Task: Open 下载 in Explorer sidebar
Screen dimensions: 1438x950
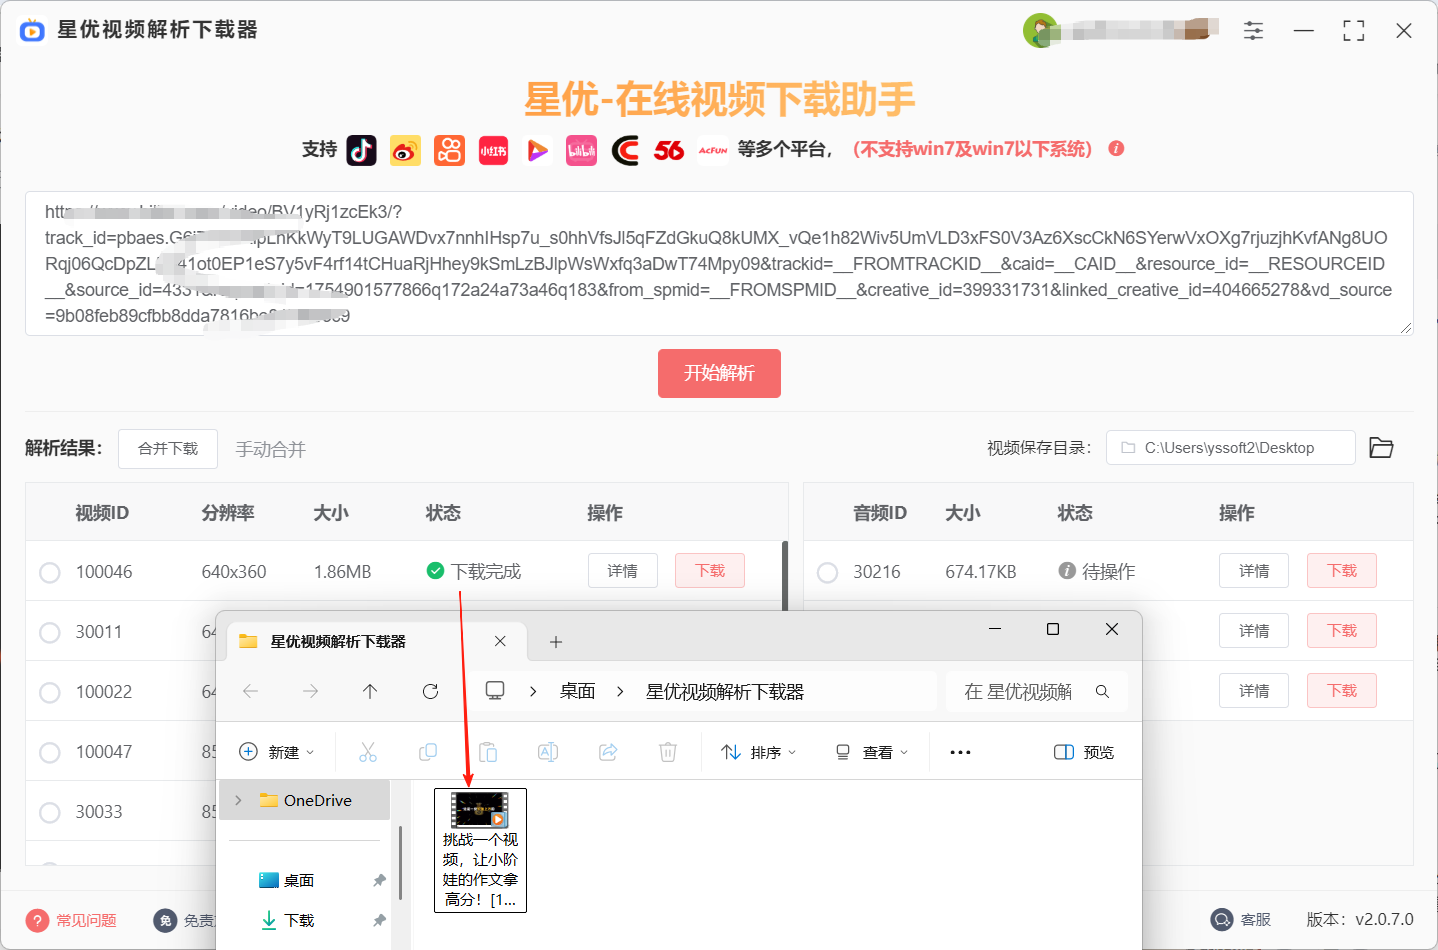Action: [x=299, y=920]
